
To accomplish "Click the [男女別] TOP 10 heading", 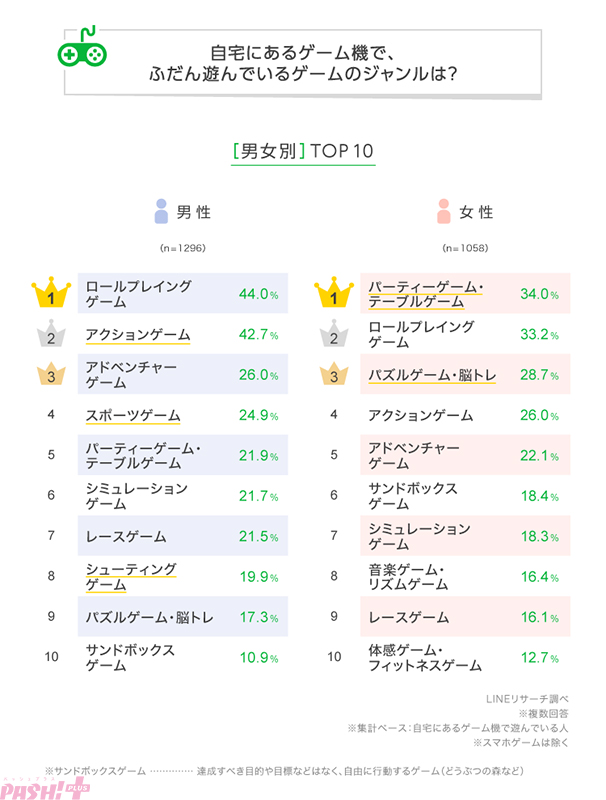I will (302, 151).
